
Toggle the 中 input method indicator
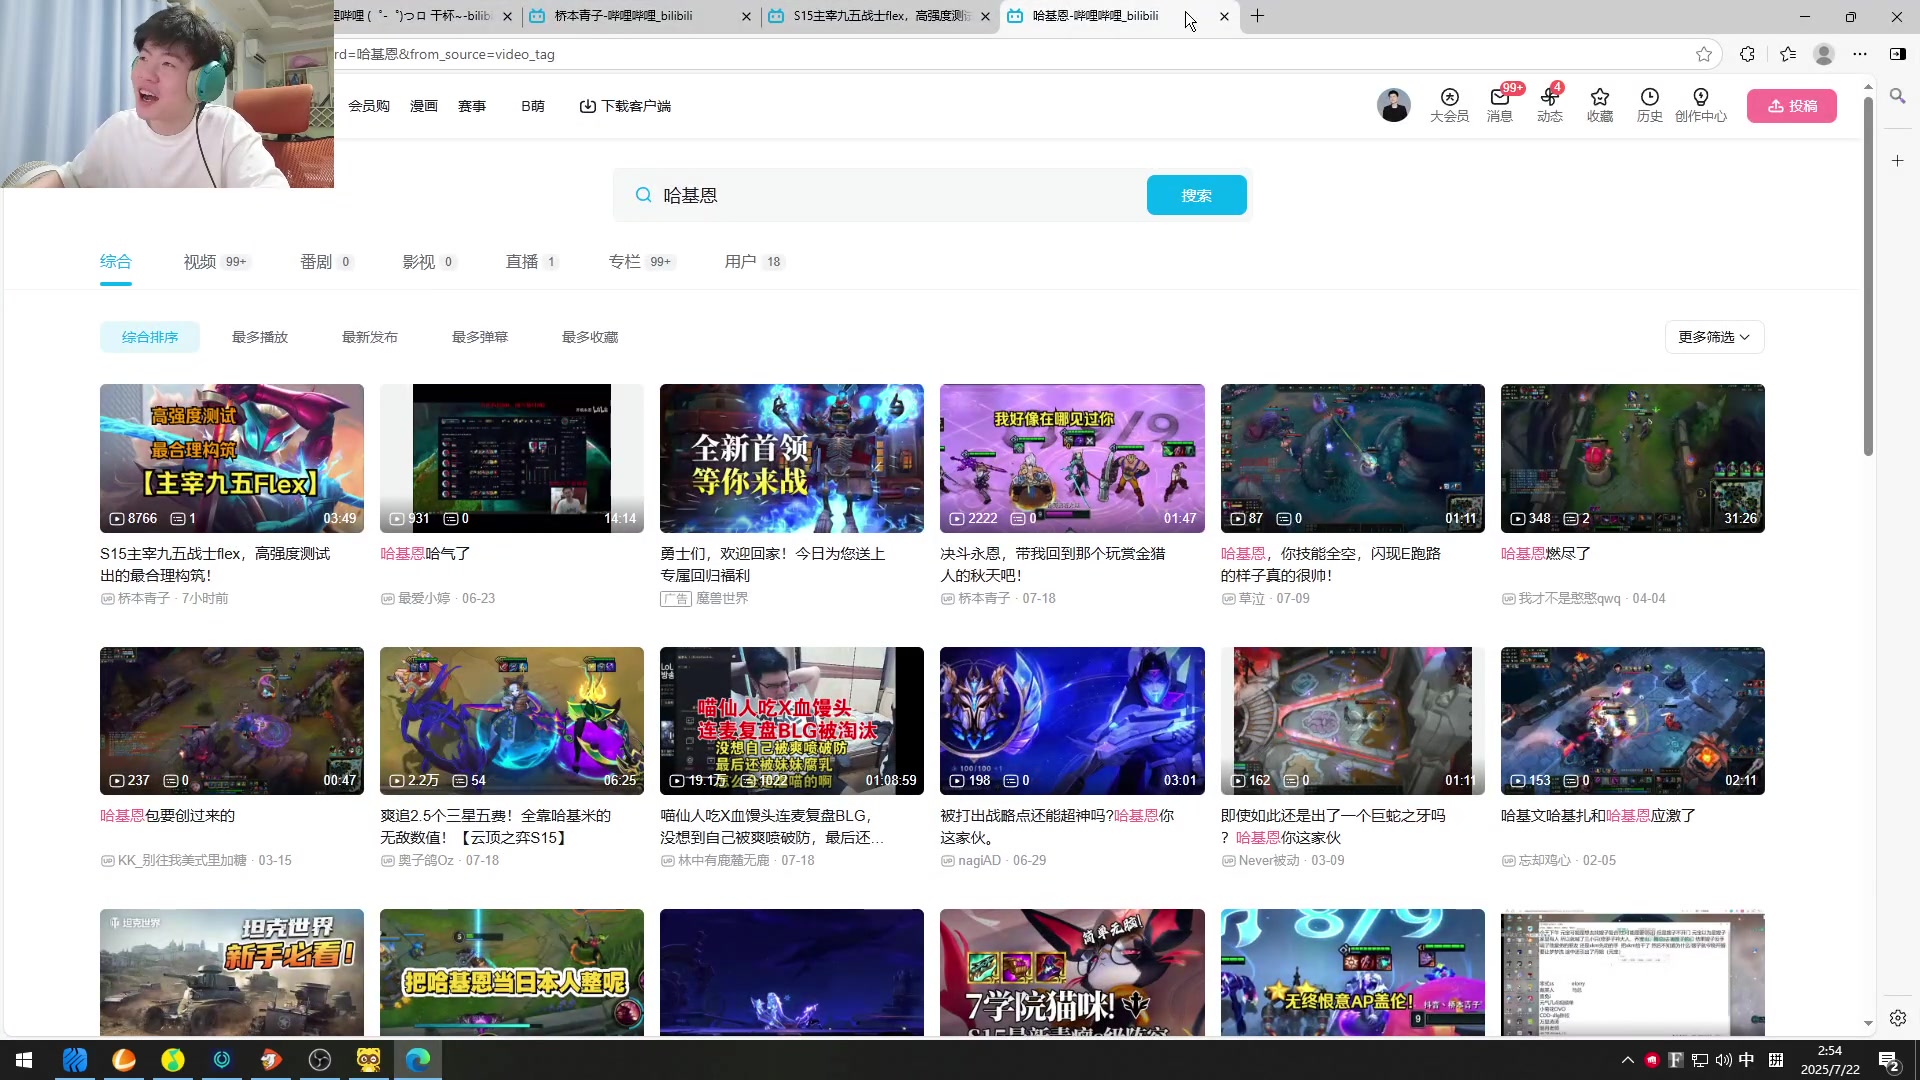[1747, 1060]
